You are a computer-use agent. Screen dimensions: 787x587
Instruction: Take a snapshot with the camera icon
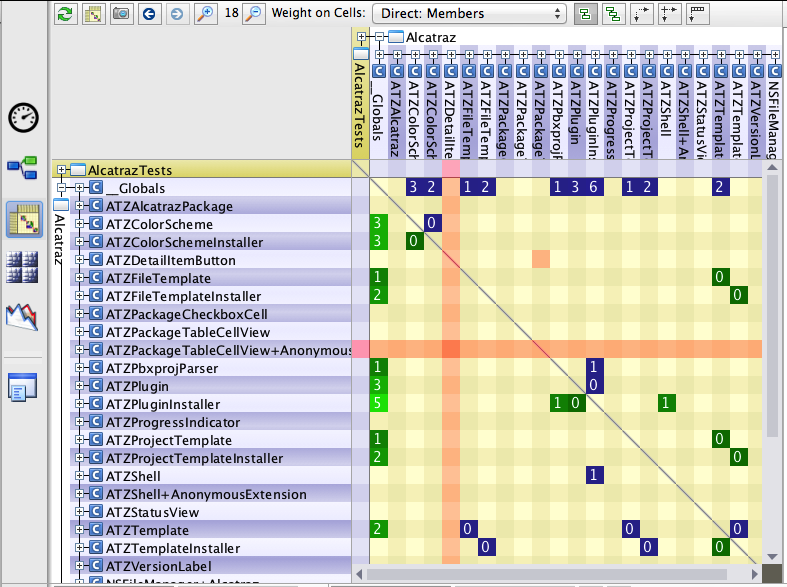tap(121, 13)
